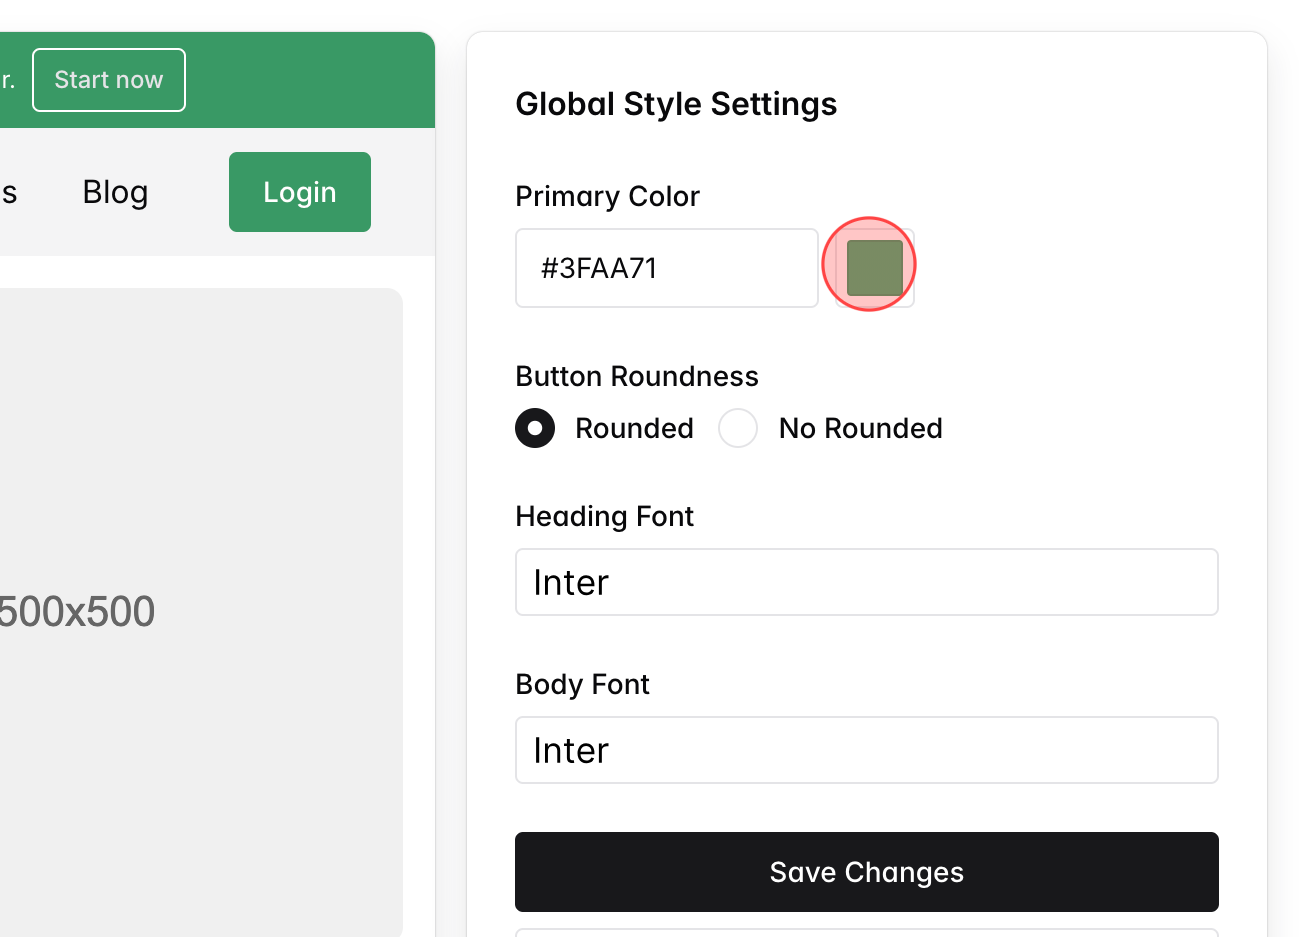Open the Blog page
1299x937 pixels.
point(114,192)
